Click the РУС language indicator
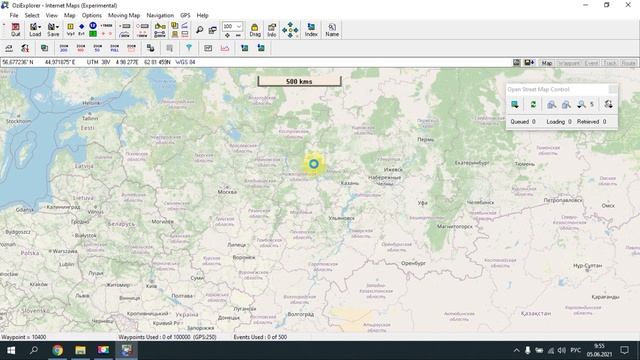This screenshot has width=640, height=360. (576, 350)
